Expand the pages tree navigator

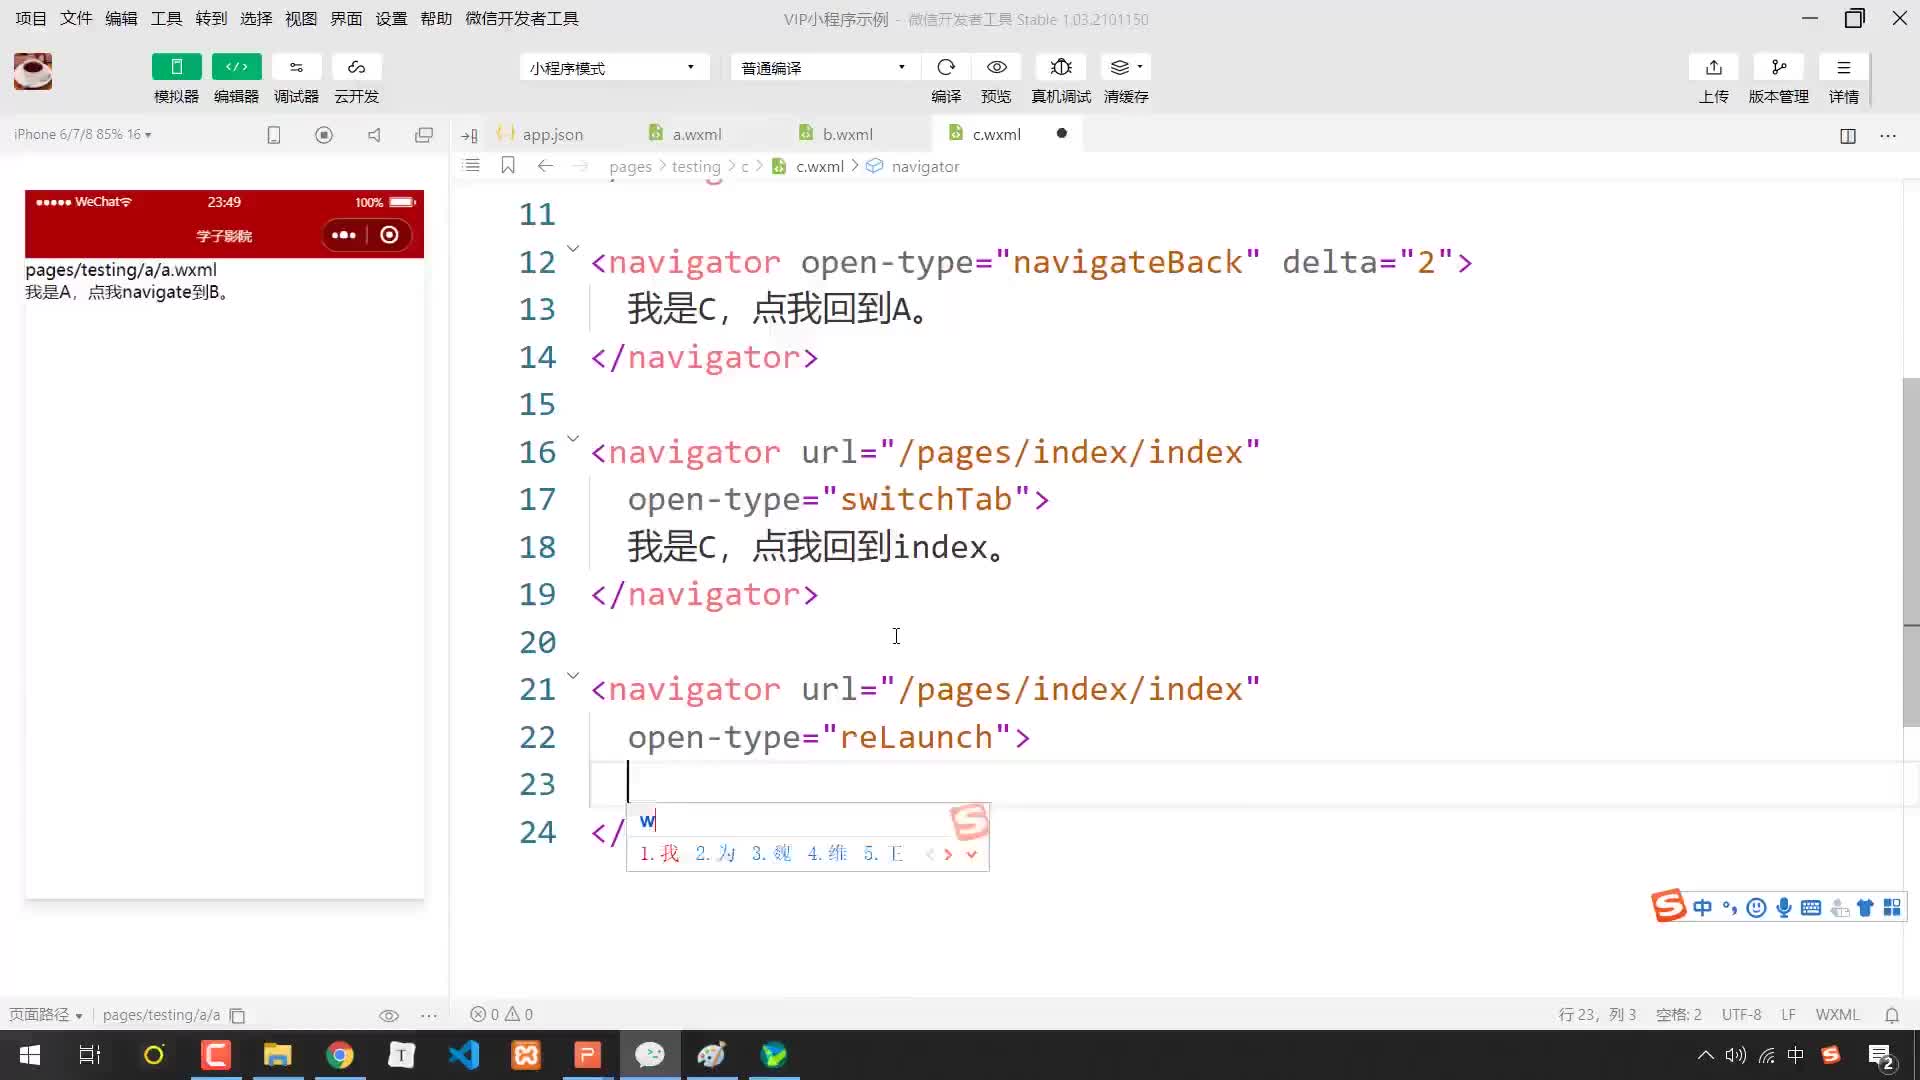pyautogui.click(x=629, y=165)
